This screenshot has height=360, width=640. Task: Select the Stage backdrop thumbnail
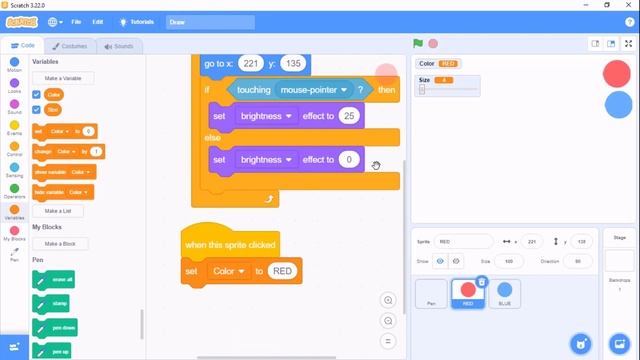click(620, 260)
